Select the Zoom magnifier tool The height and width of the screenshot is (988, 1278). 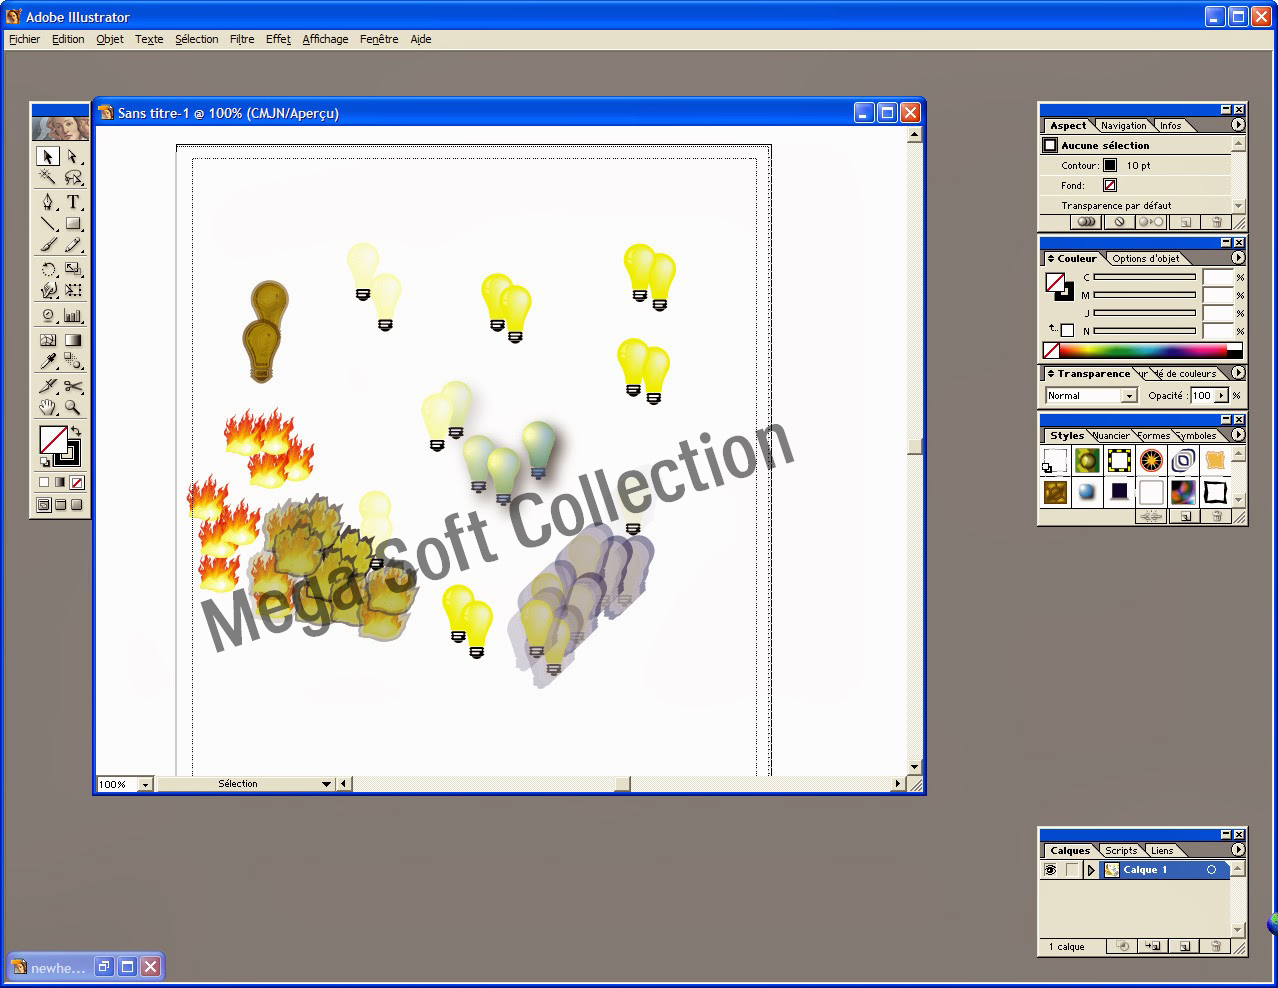pyautogui.click(x=73, y=408)
